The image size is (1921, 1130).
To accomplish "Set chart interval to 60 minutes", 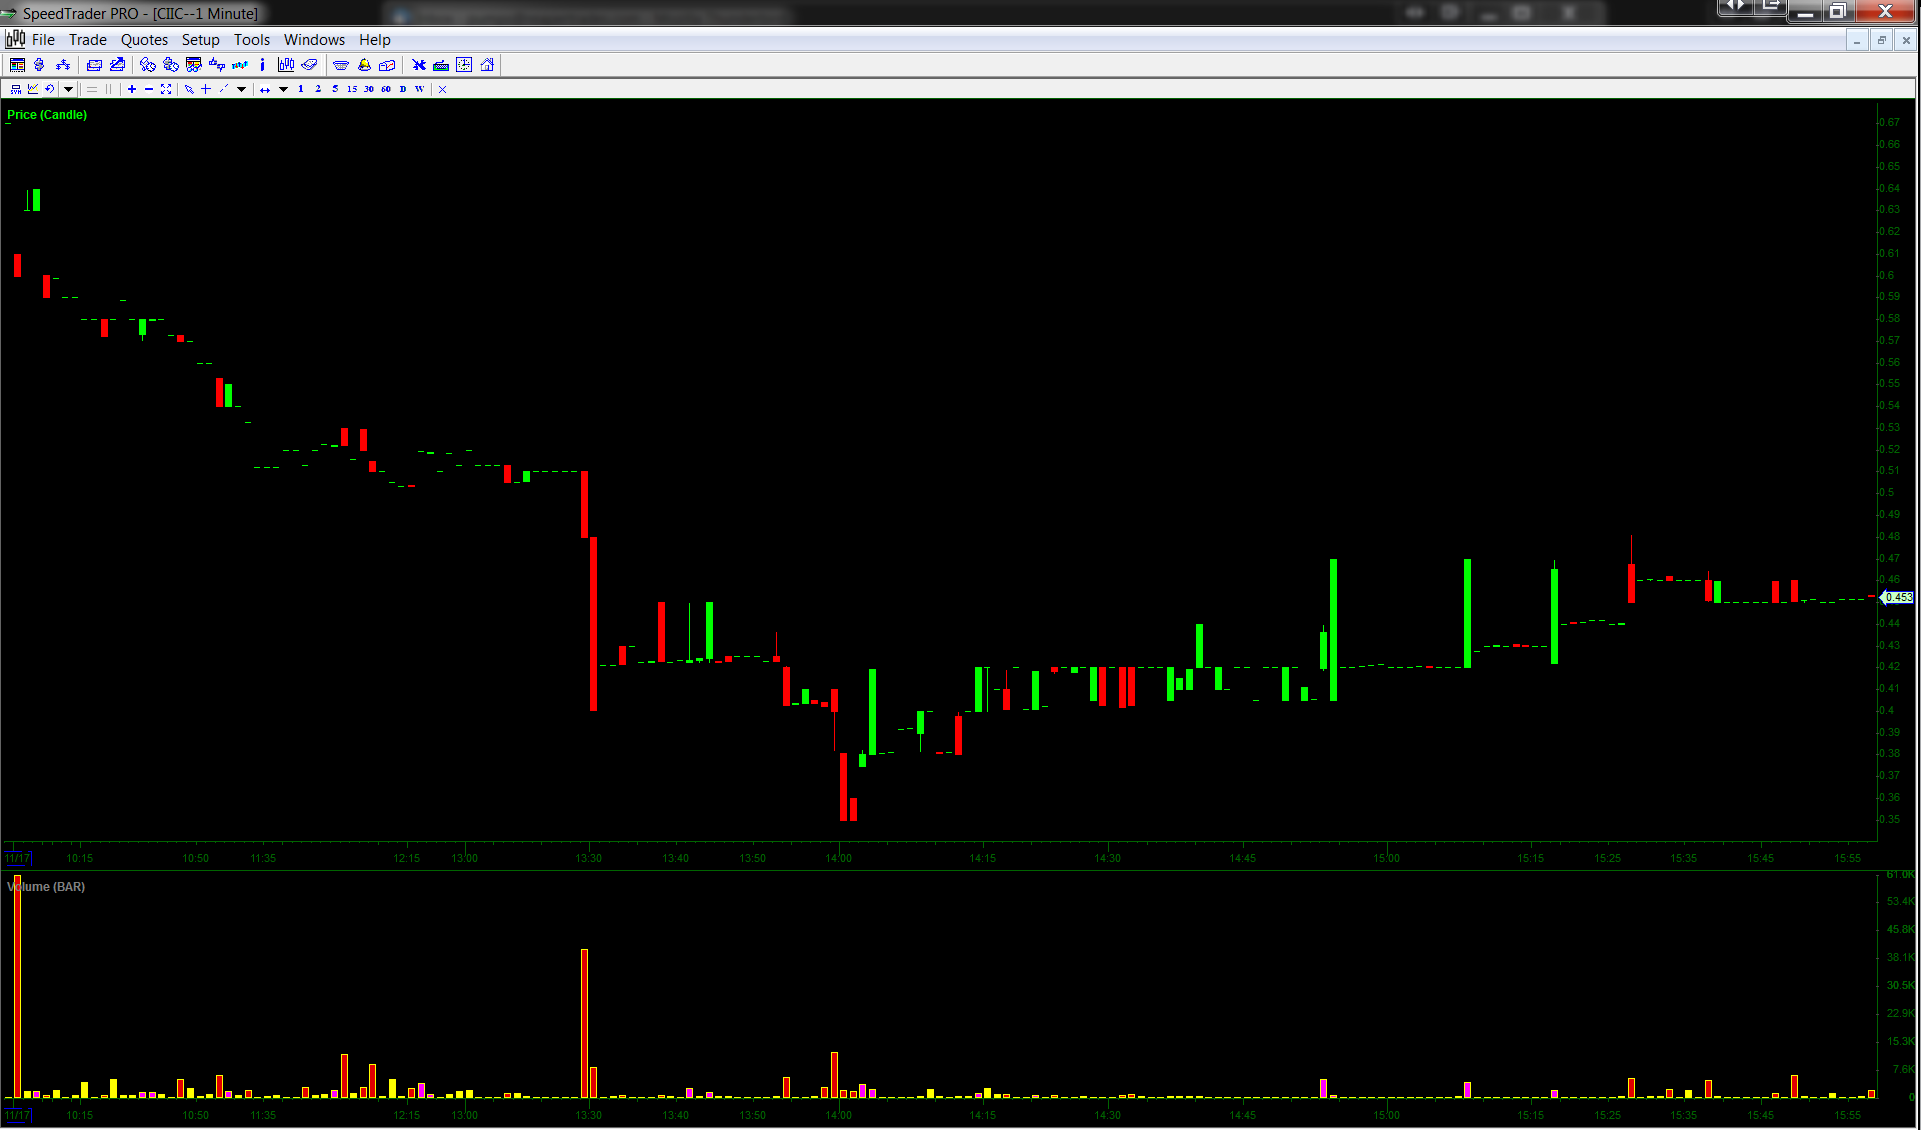I will pos(386,89).
